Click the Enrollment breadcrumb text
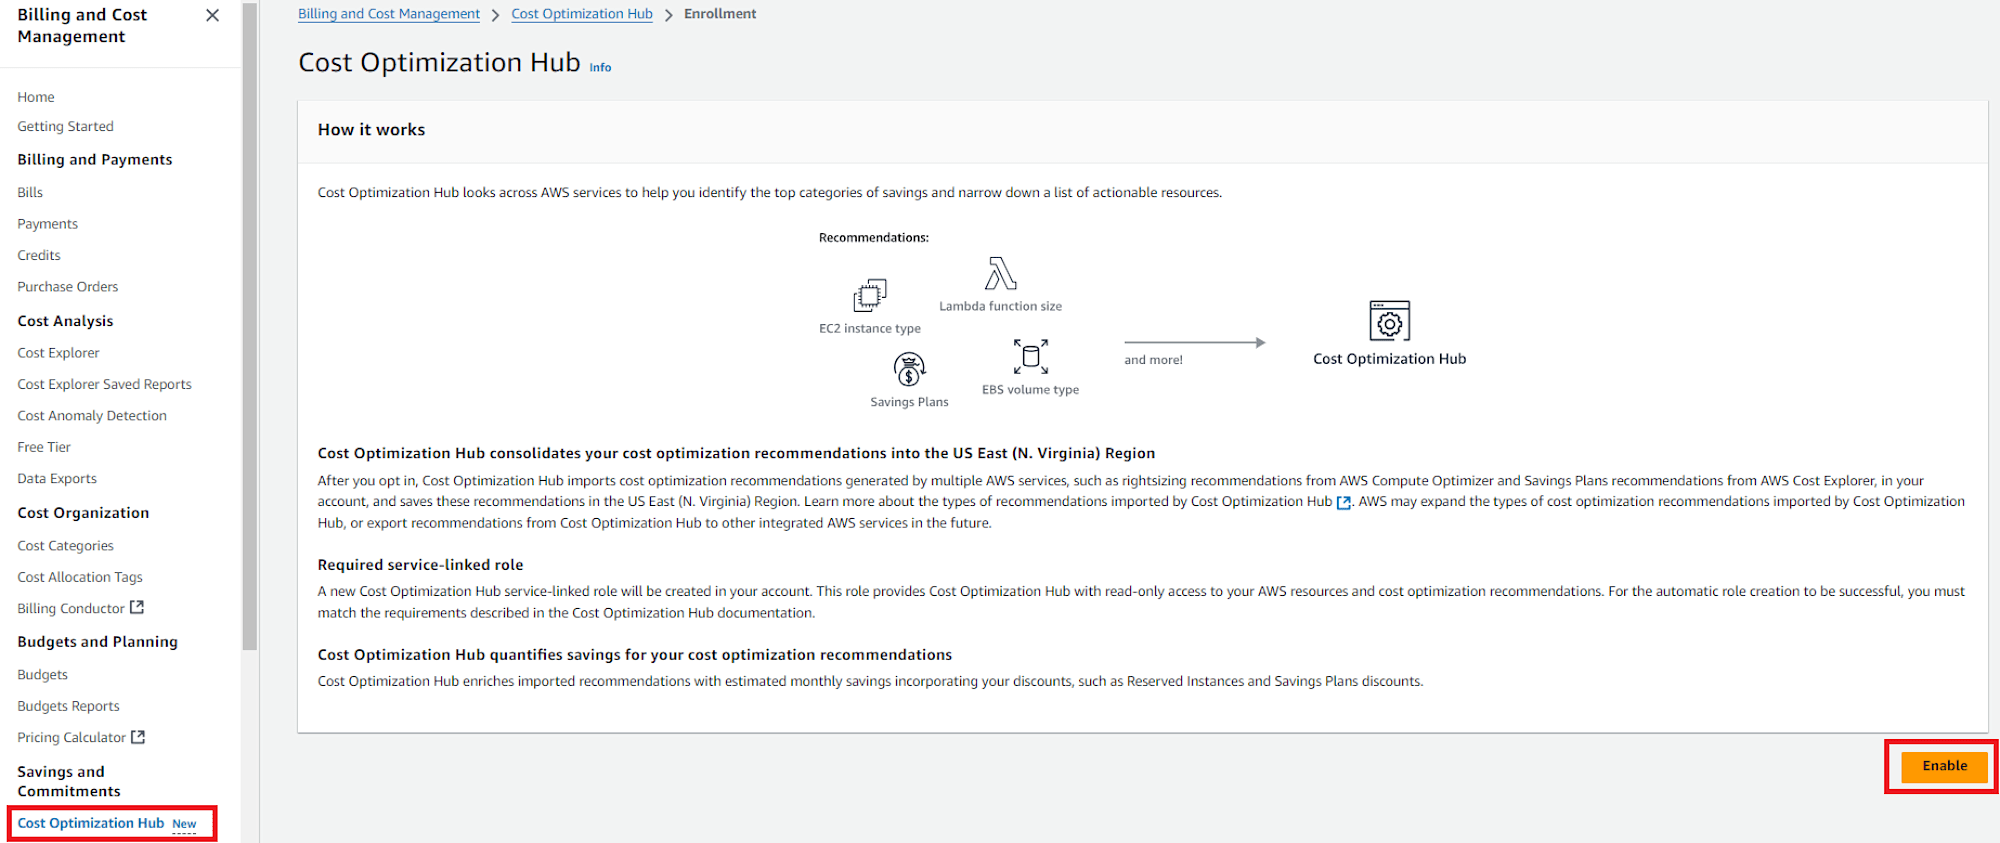Viewport: 2000px width, 843px height. pos(720,14)
